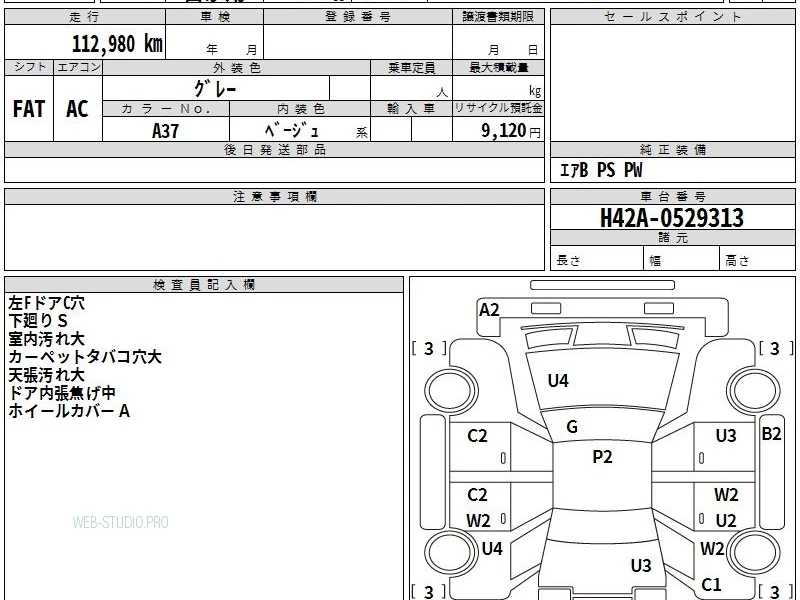Select chassis number H42A-0529313
The image size is (800, 600).
click(672, 218)
